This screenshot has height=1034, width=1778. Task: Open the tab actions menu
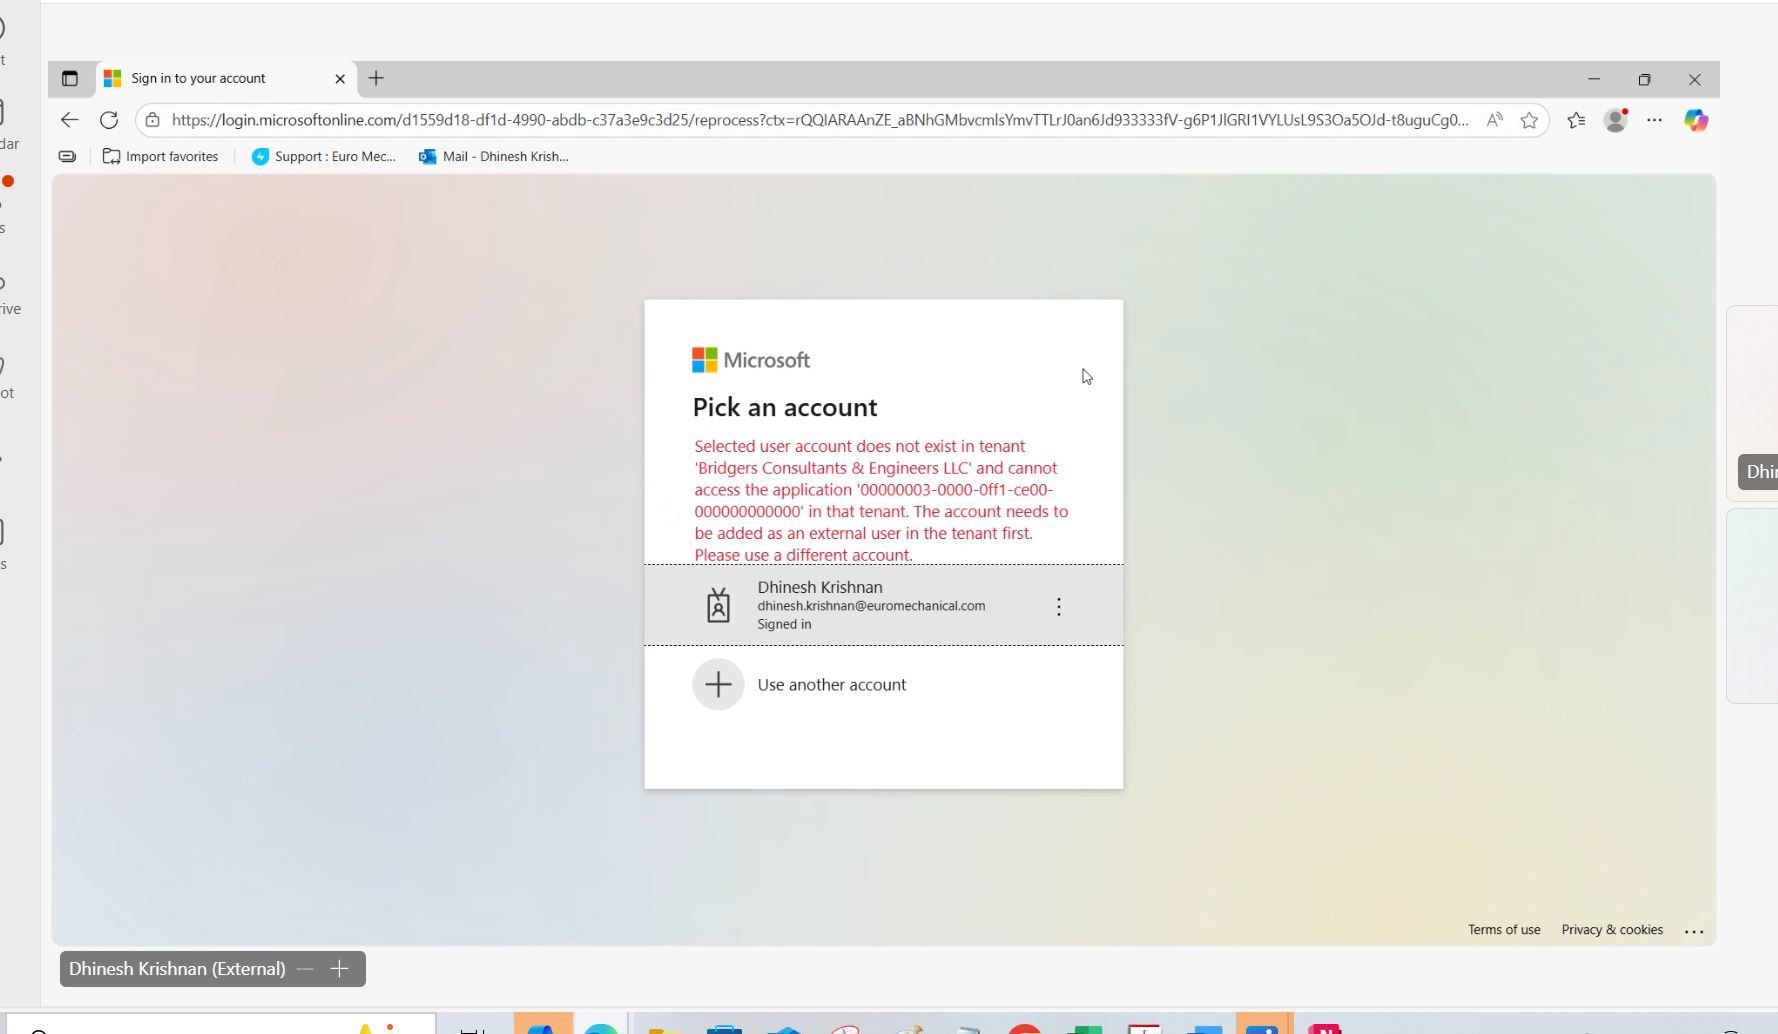69,78
